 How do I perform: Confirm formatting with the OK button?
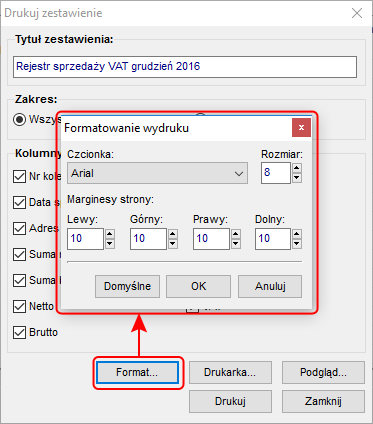198,286
